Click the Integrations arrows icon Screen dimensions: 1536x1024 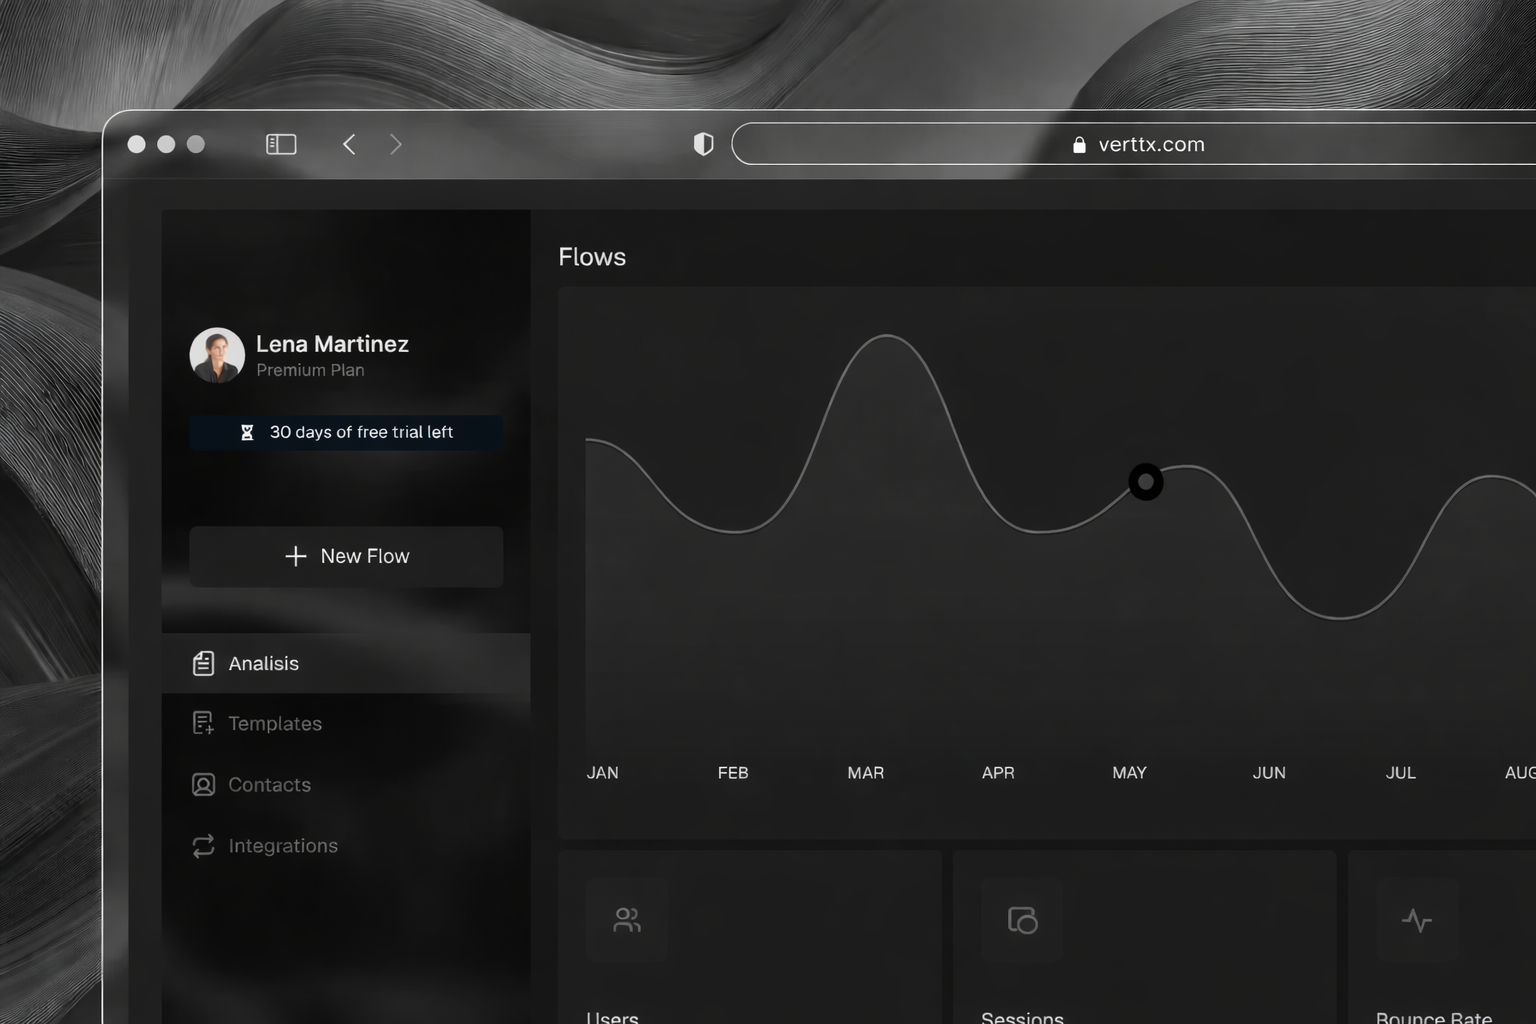203,846
